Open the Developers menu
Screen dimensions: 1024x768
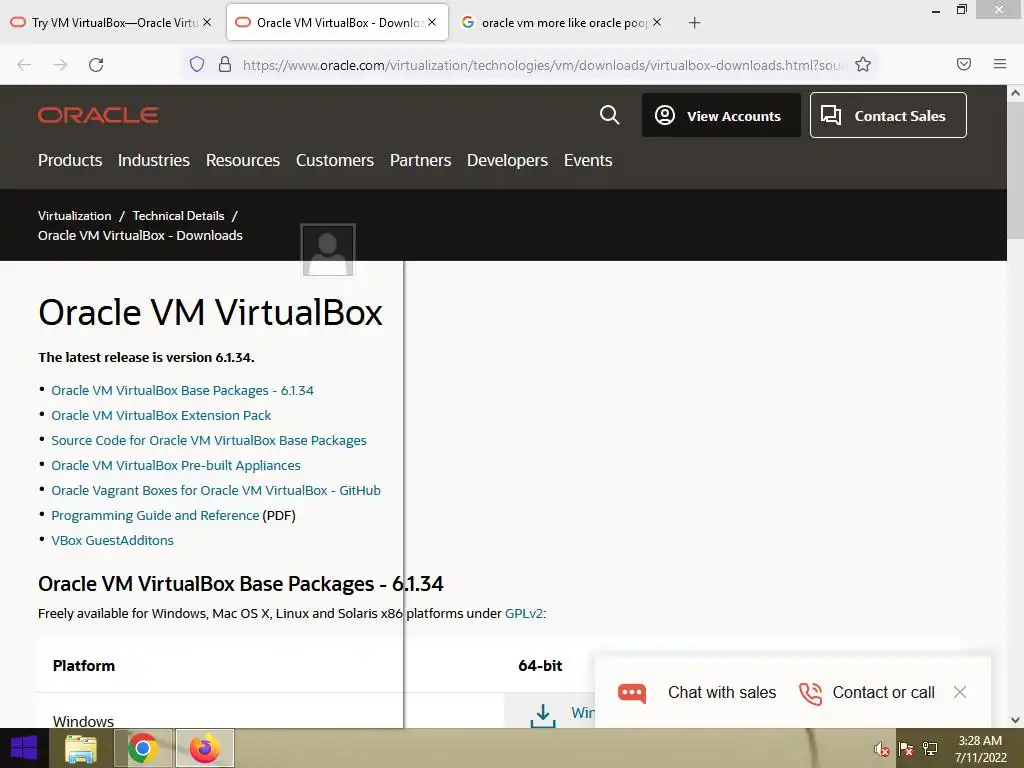pyautogui.click(x=507, y=161)
